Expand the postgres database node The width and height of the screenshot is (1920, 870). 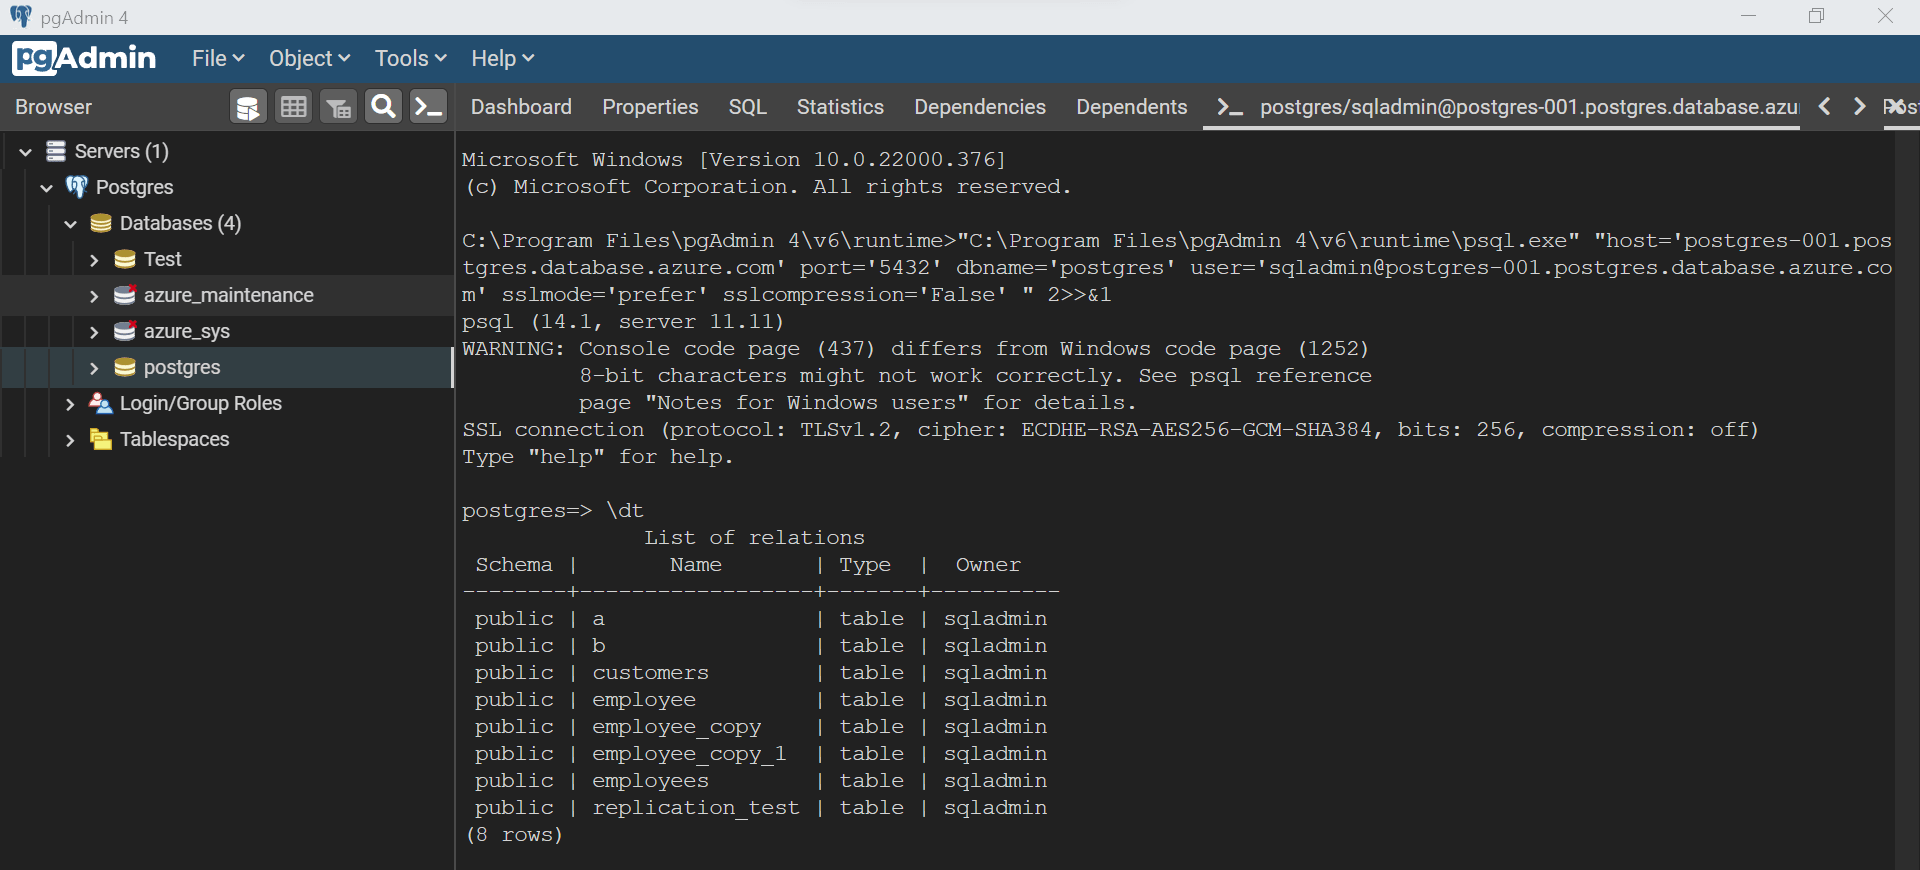click(94, 368)
